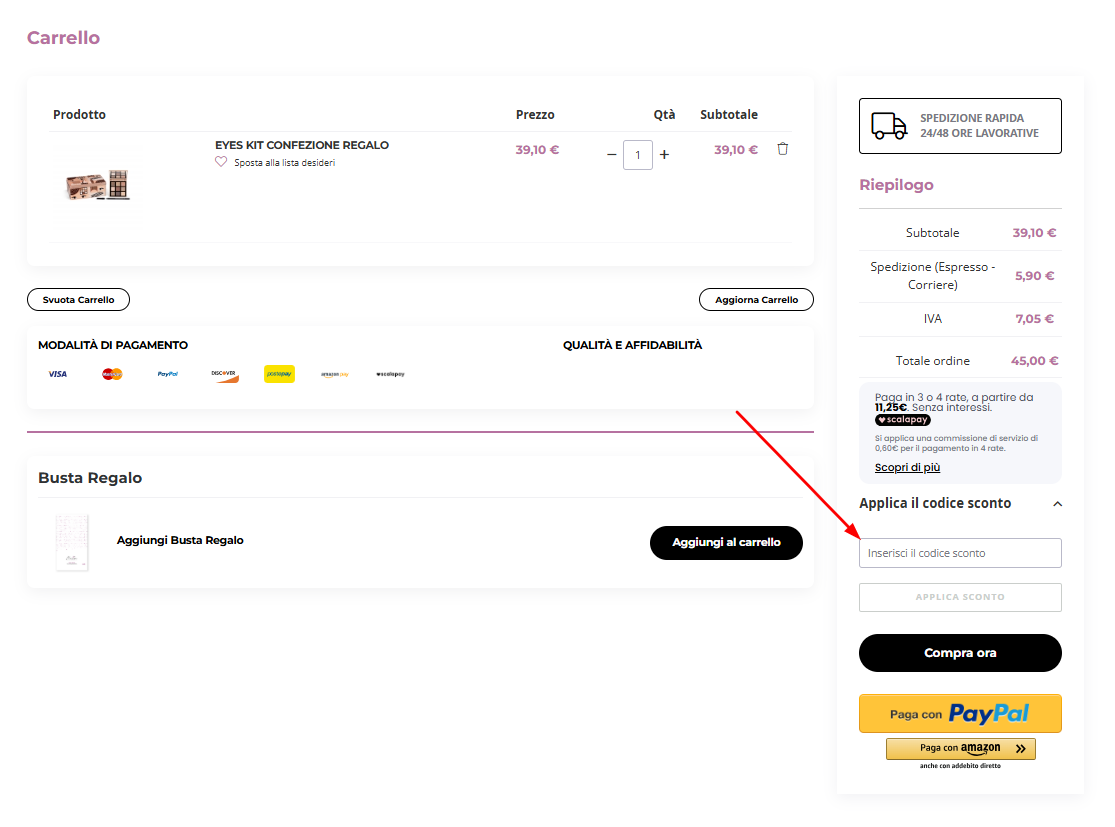
Task: Decrease quantity with minus button
Action: pyautogui.click(x=612, y=155)
